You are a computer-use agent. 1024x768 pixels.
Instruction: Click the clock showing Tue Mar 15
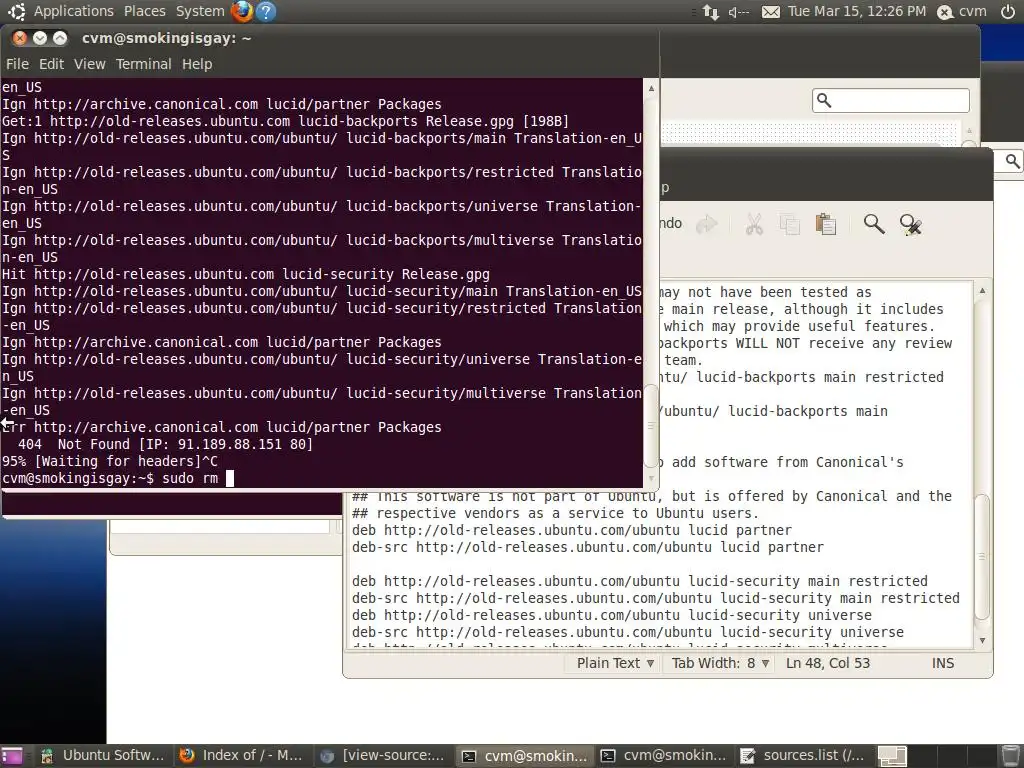coord(857,11)
